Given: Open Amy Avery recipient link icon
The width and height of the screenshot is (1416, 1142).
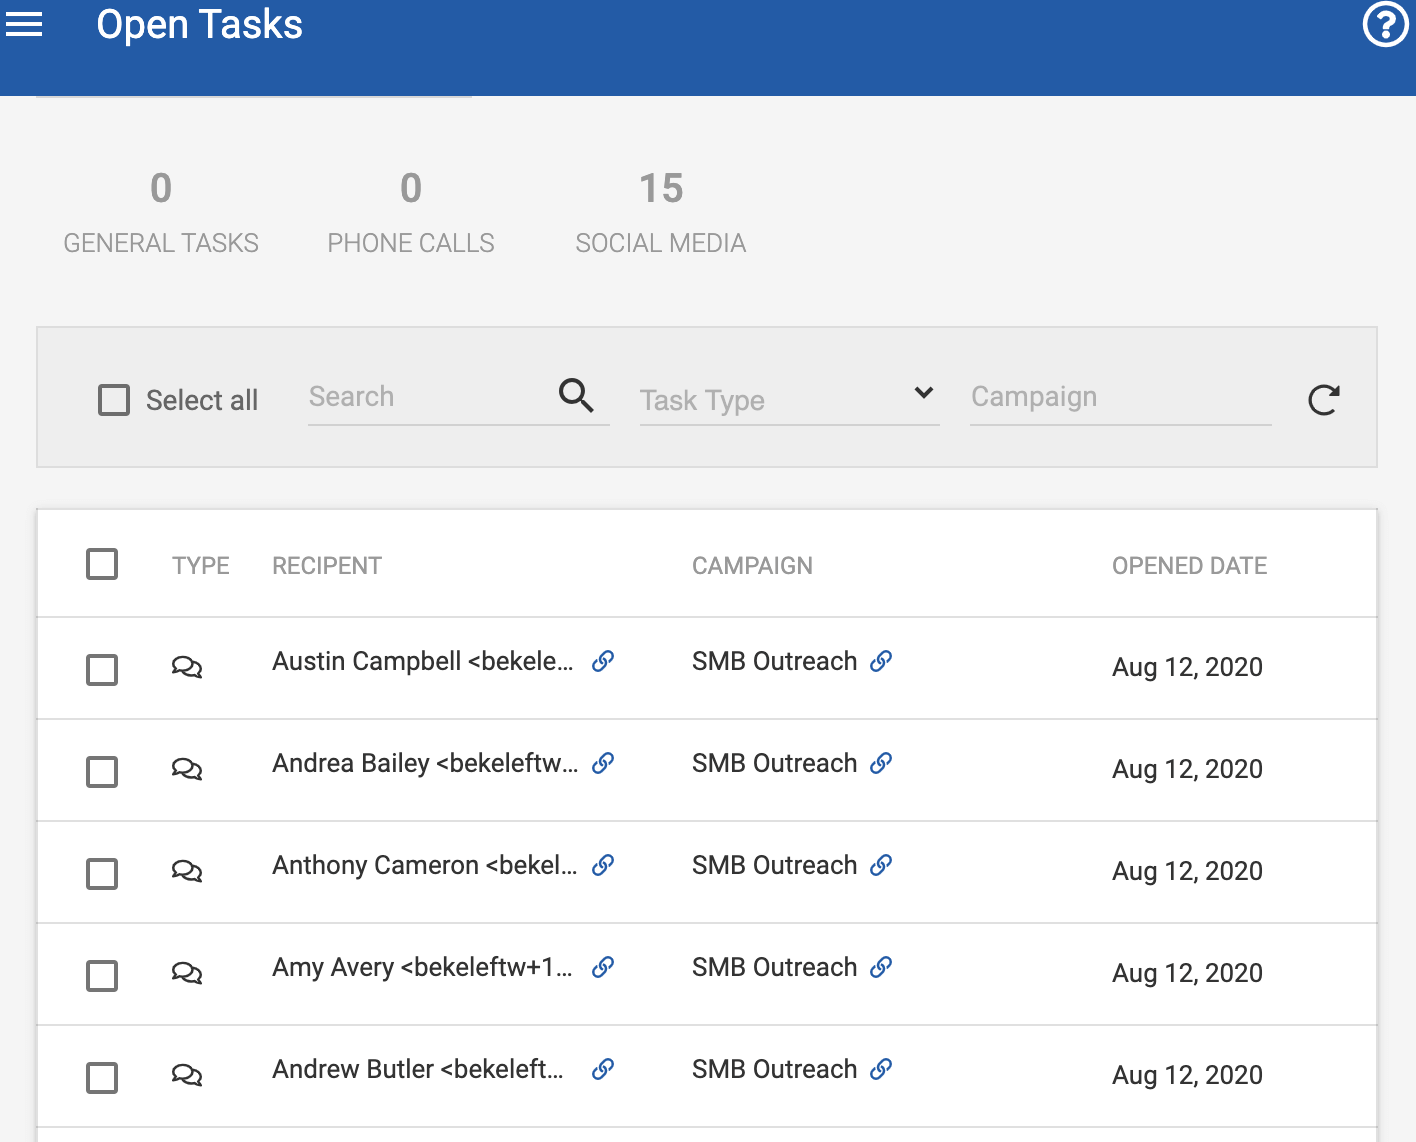Looking at the screenshot, I should (x=603, y=967).
